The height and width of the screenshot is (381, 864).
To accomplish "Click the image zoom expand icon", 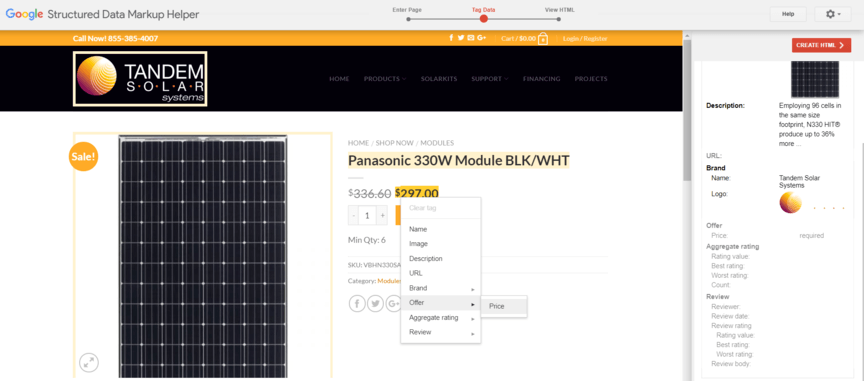I will pos(89,362).
